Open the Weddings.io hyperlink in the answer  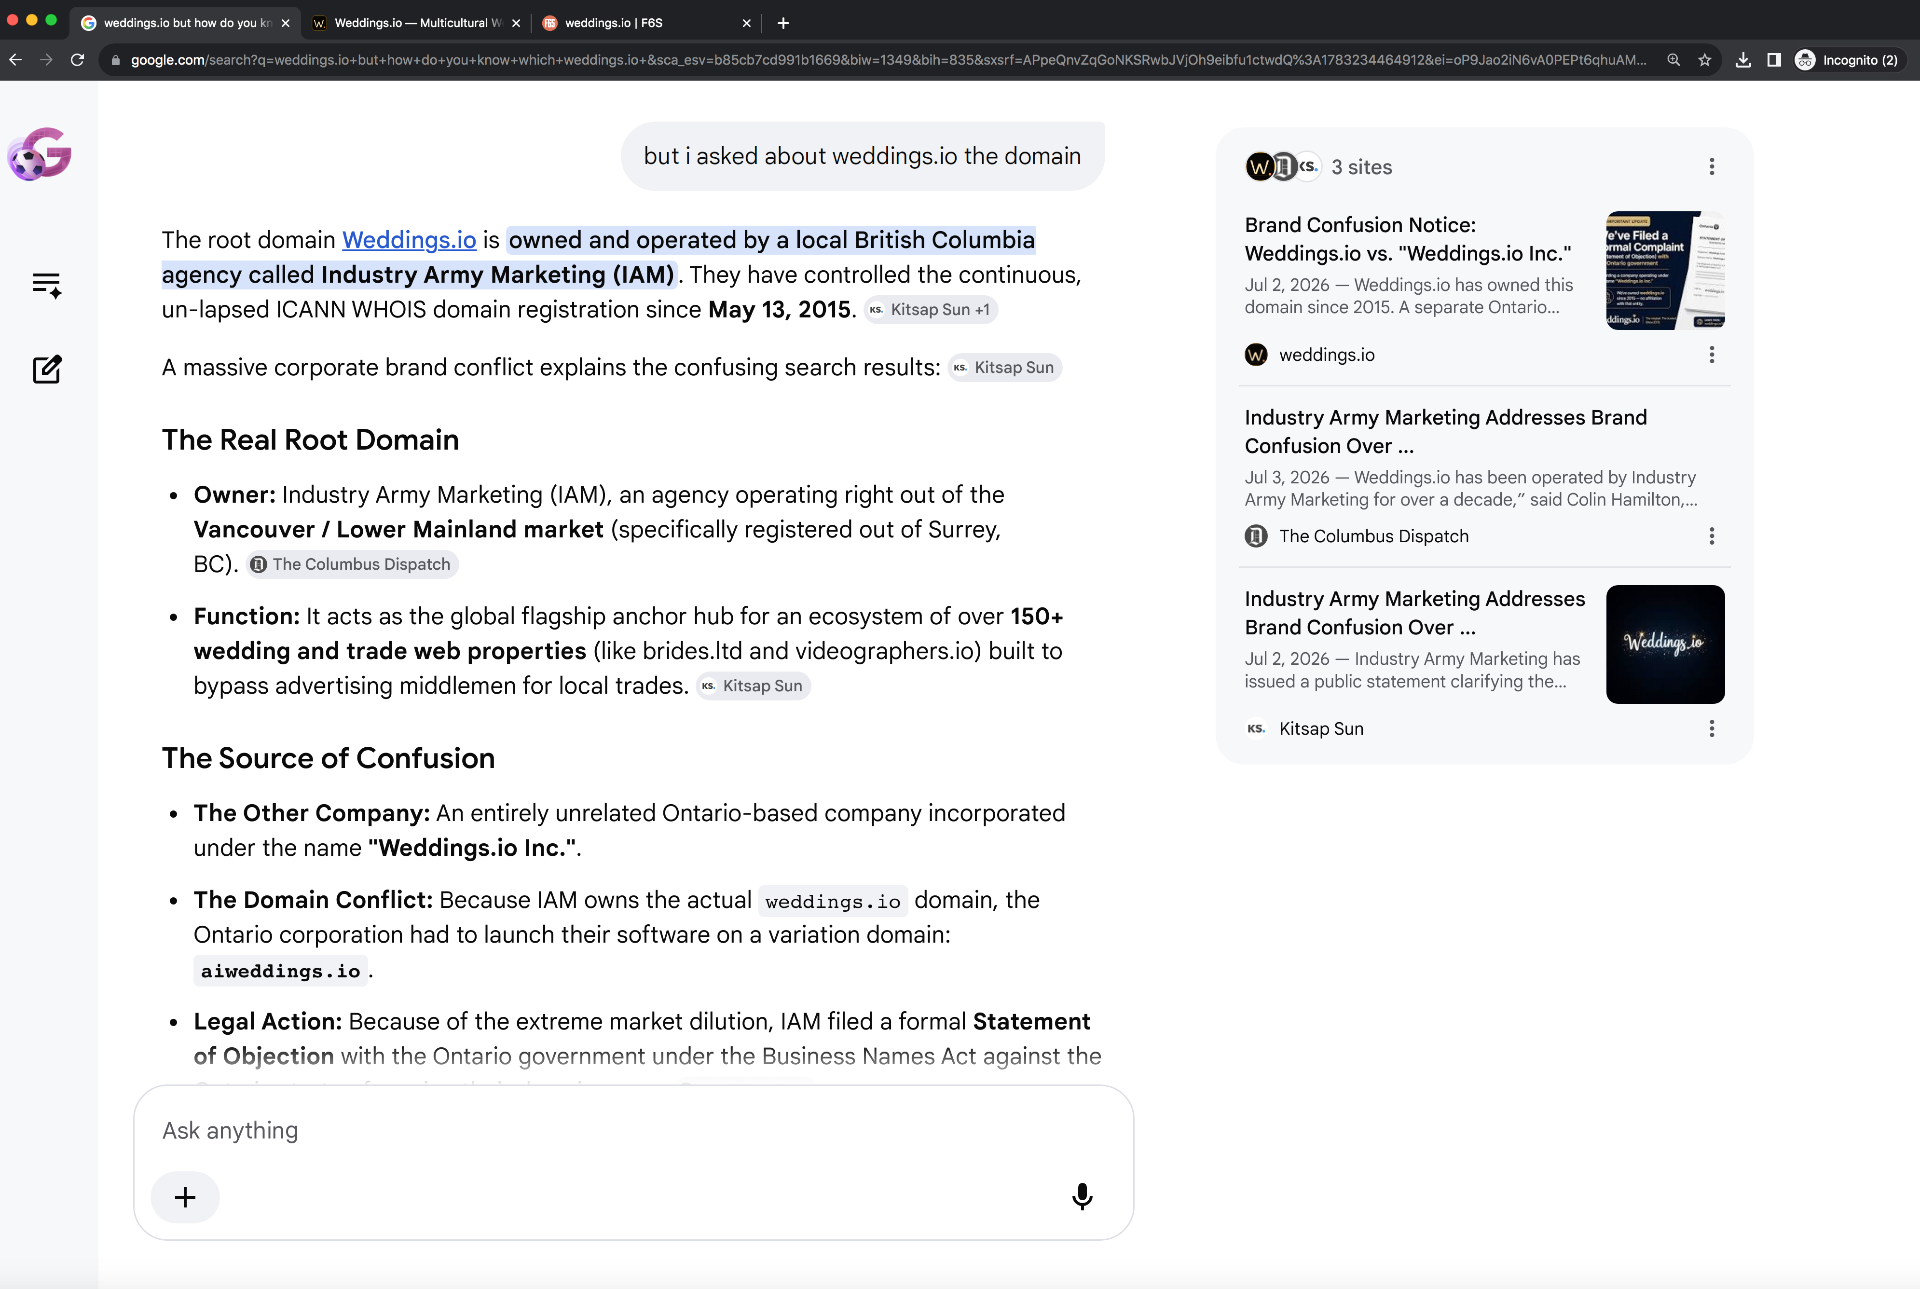coord(409,240)
